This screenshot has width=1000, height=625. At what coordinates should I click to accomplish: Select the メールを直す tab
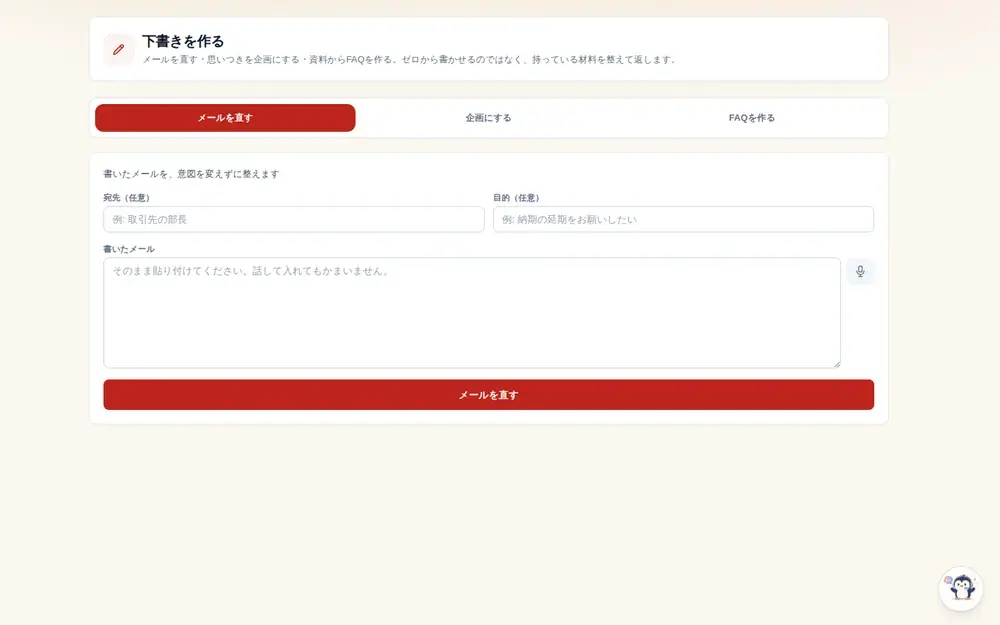click(225, 118)
